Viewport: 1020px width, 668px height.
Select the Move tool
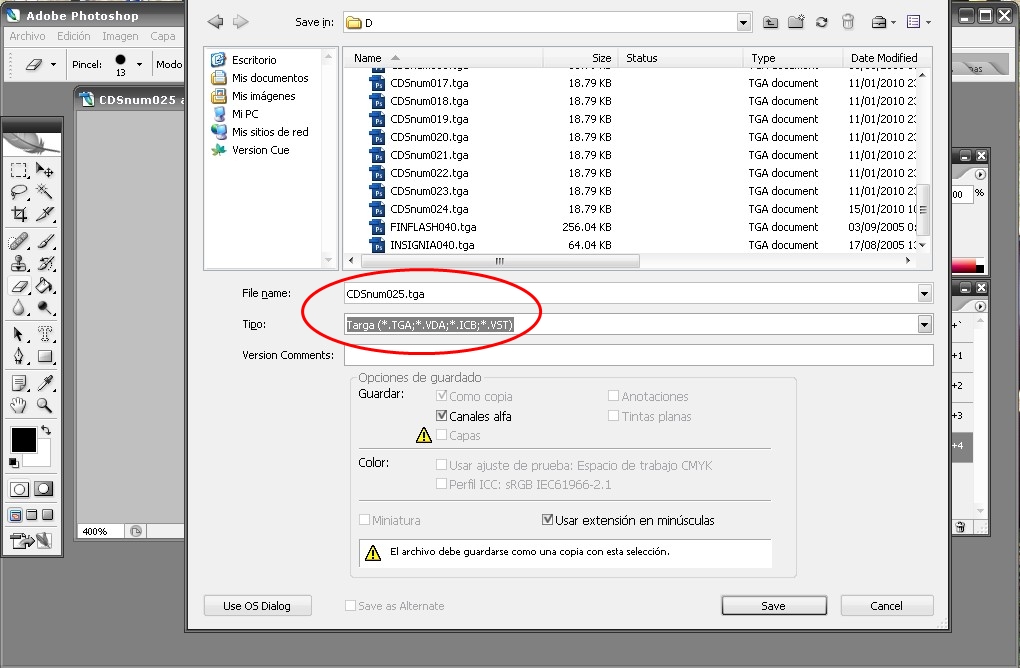point(44,170)
